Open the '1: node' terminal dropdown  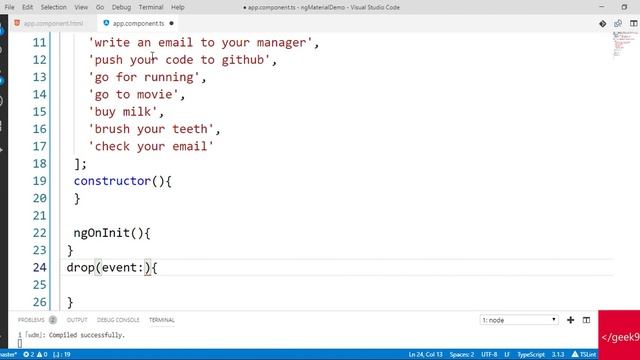(519, 320)
